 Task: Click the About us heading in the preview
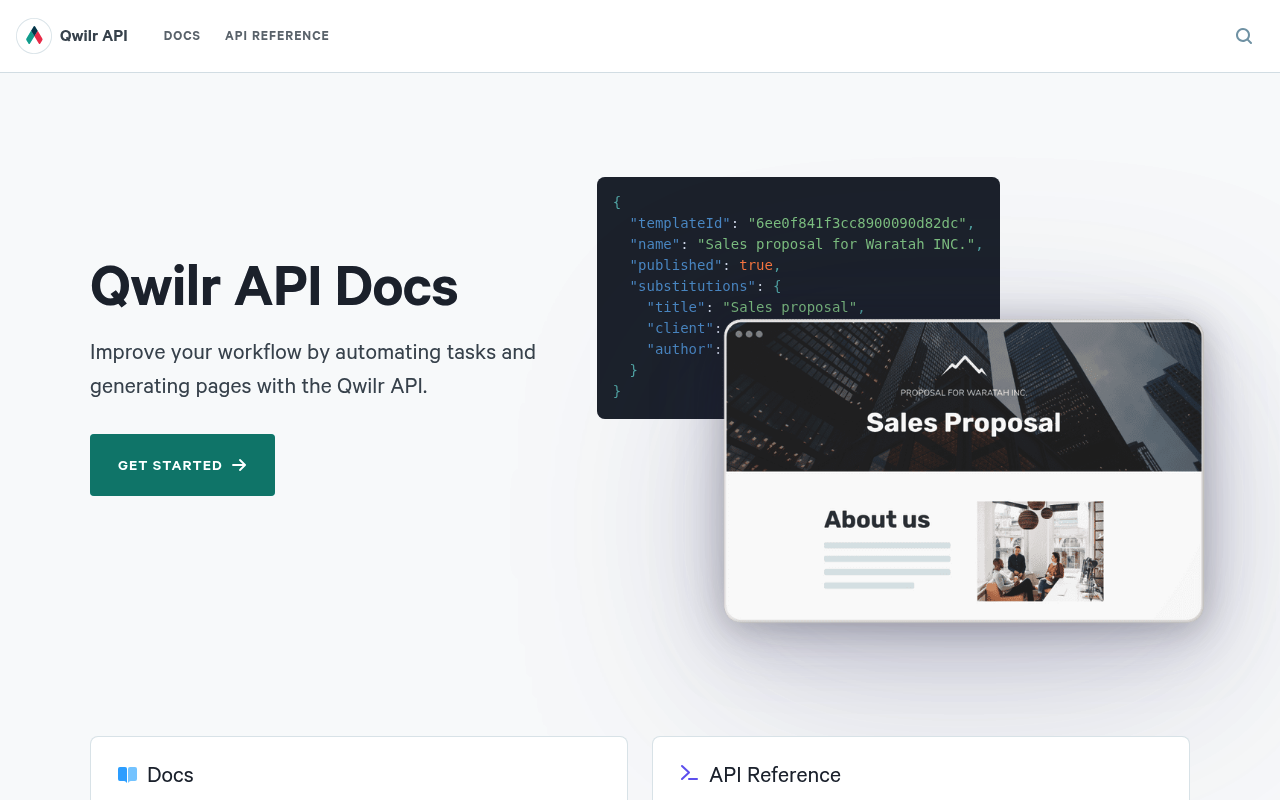[877, 519]
